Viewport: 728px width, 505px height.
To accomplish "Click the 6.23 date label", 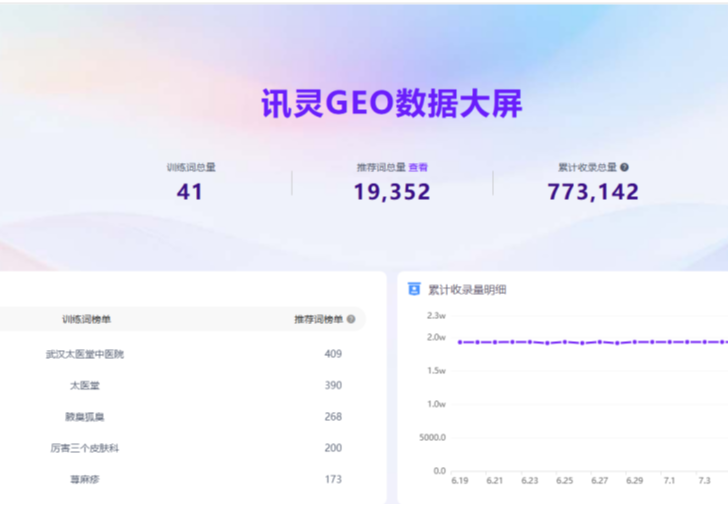I will 530,480.
